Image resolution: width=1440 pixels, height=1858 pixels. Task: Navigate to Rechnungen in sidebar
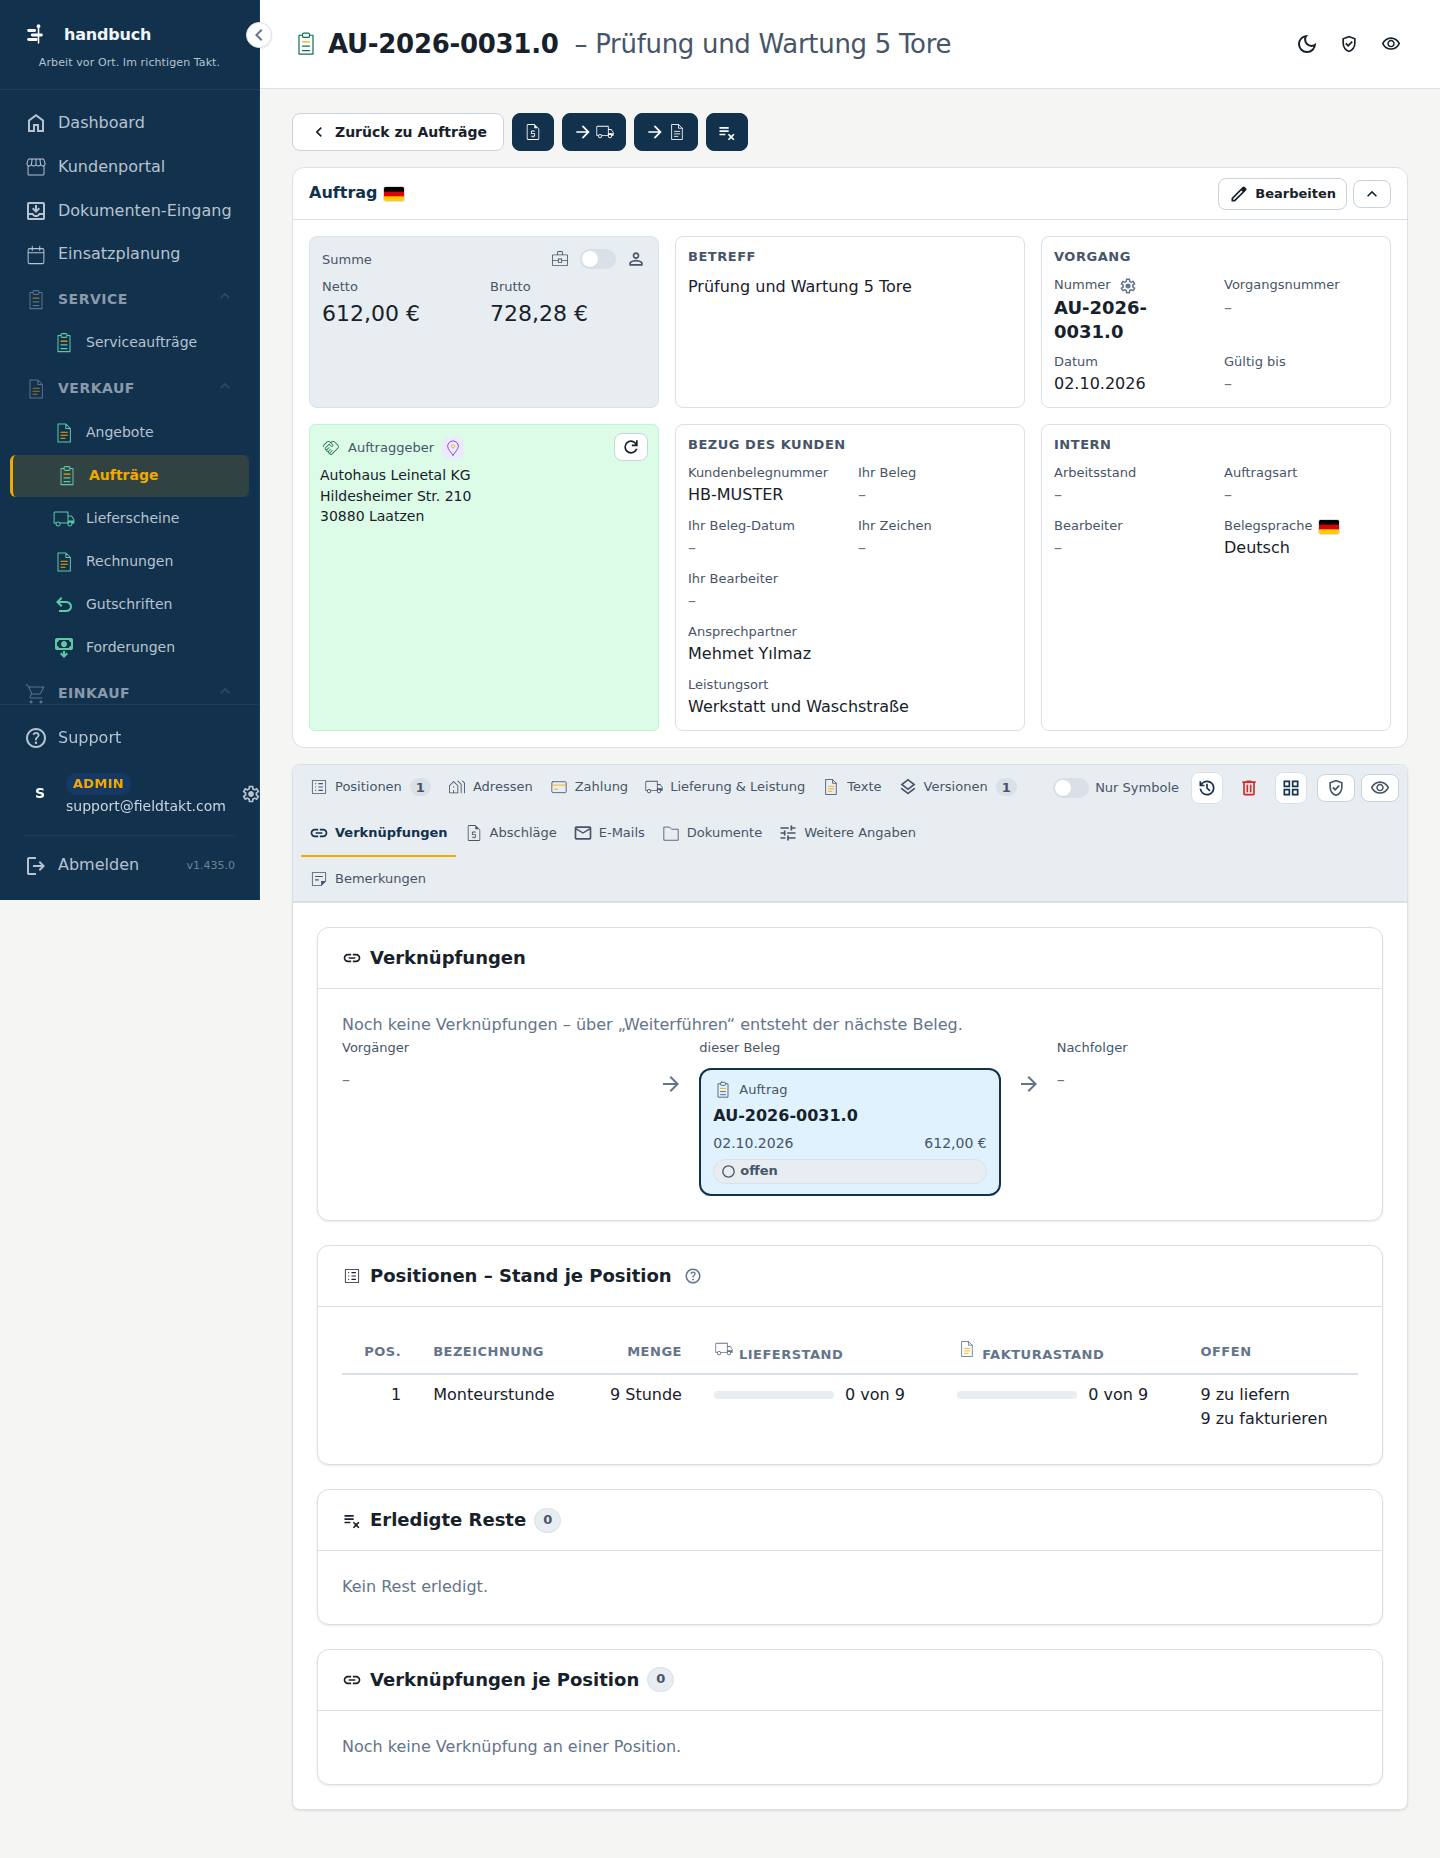pos(130,561)
